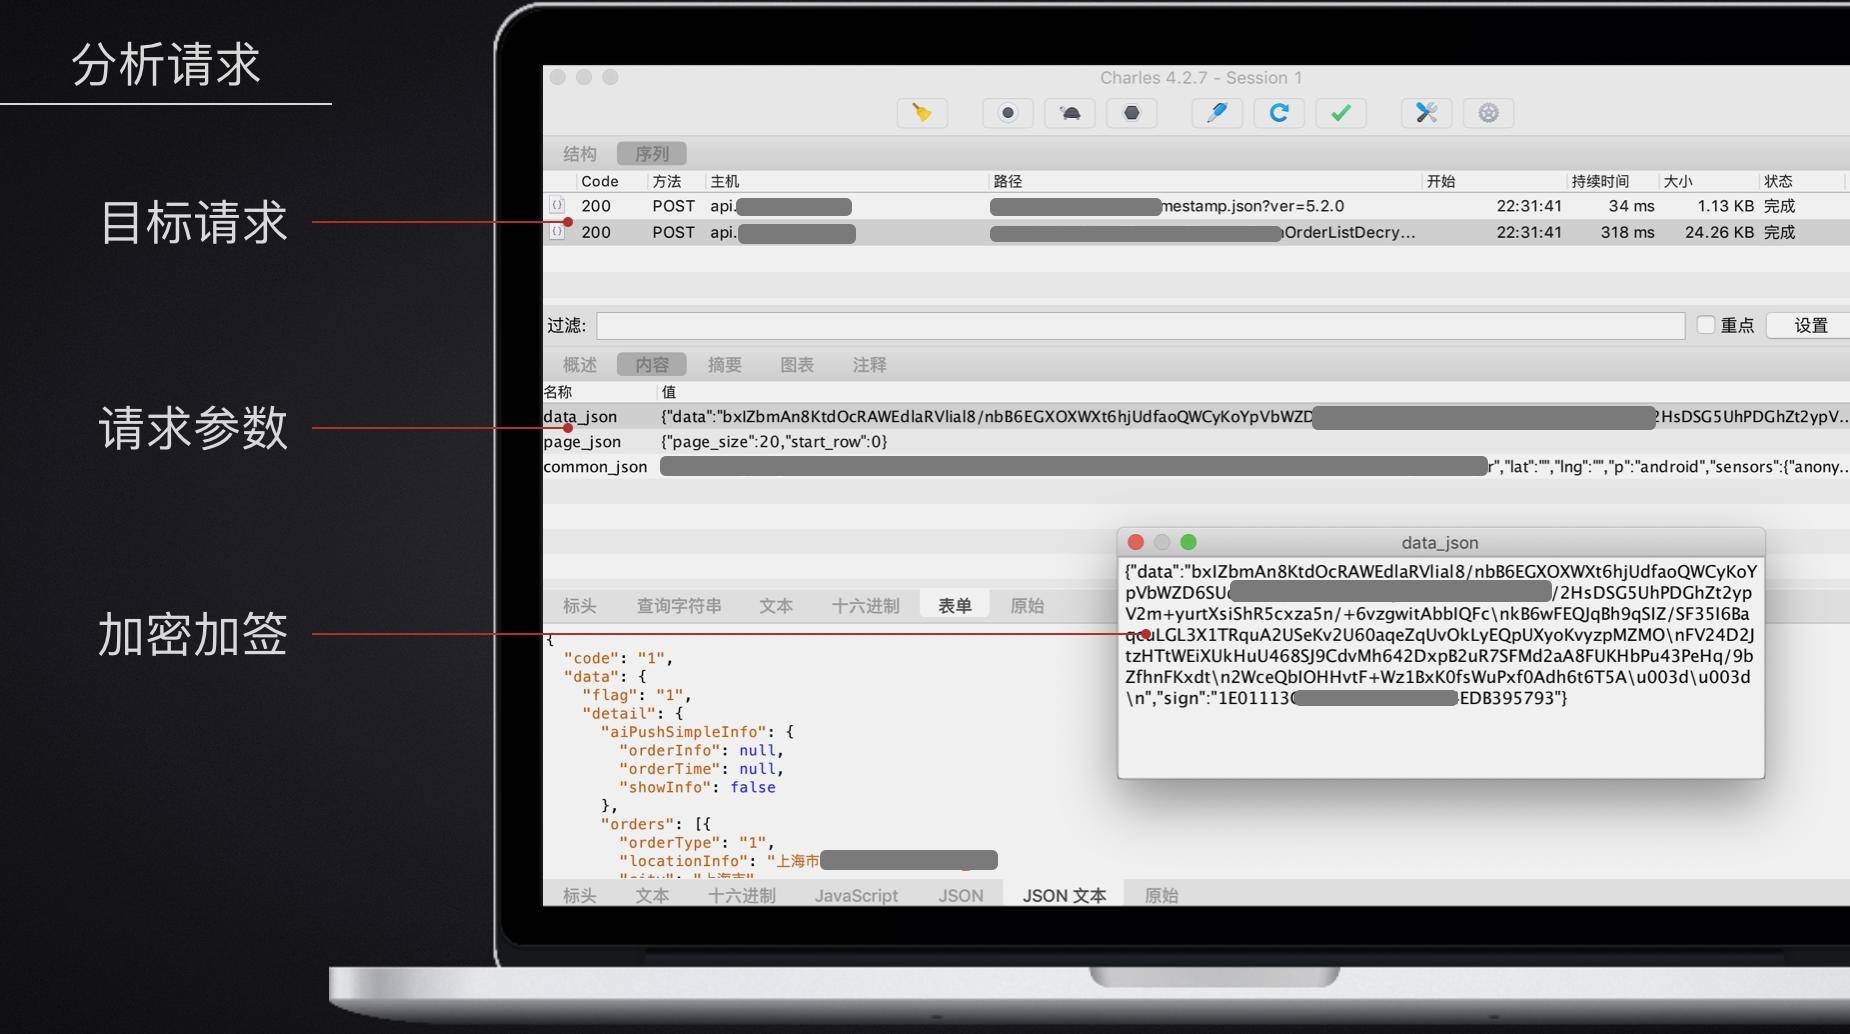1850x1034 pixels.
Task: Select the JSON response tab
Action: tap(961, 896)
